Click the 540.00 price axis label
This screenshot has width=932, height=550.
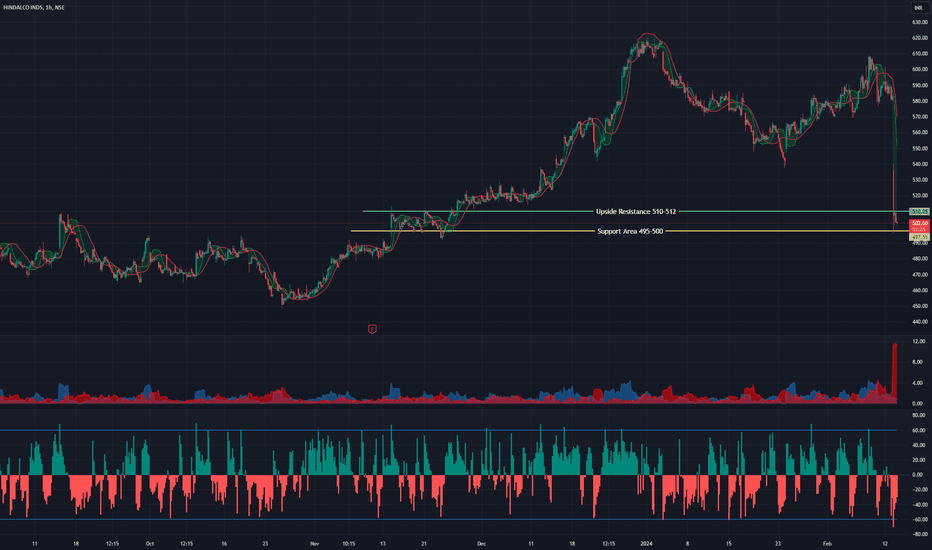pos(920,164)
